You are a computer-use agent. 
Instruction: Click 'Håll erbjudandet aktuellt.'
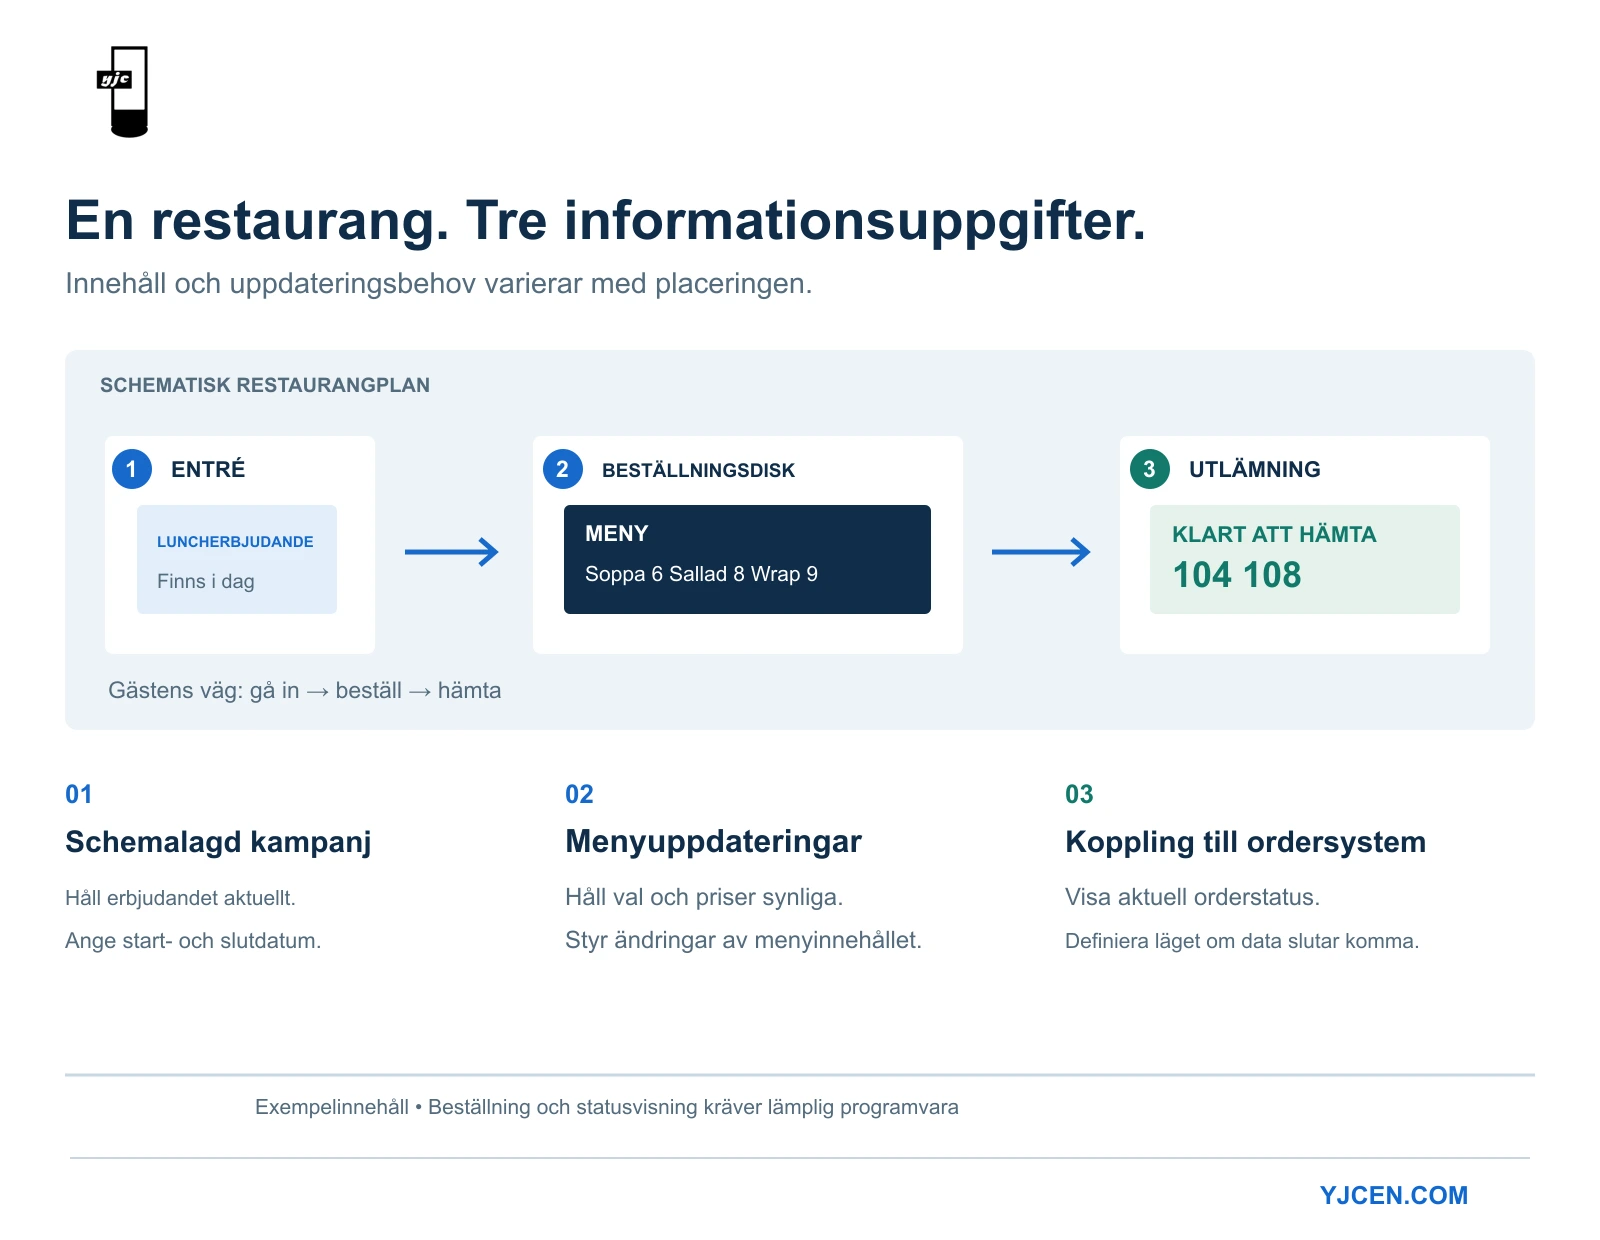180,898
